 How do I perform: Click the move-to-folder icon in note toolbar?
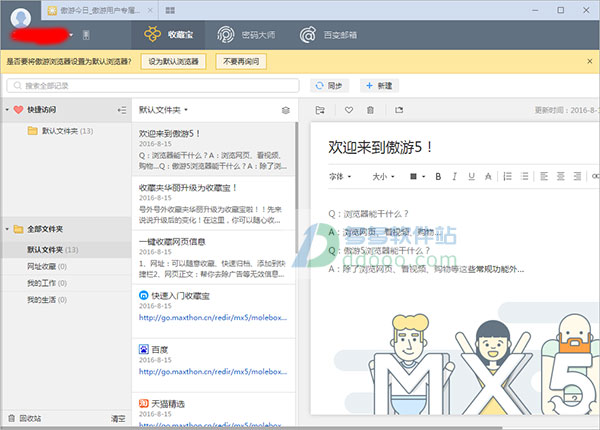click(x=320, y=110)
